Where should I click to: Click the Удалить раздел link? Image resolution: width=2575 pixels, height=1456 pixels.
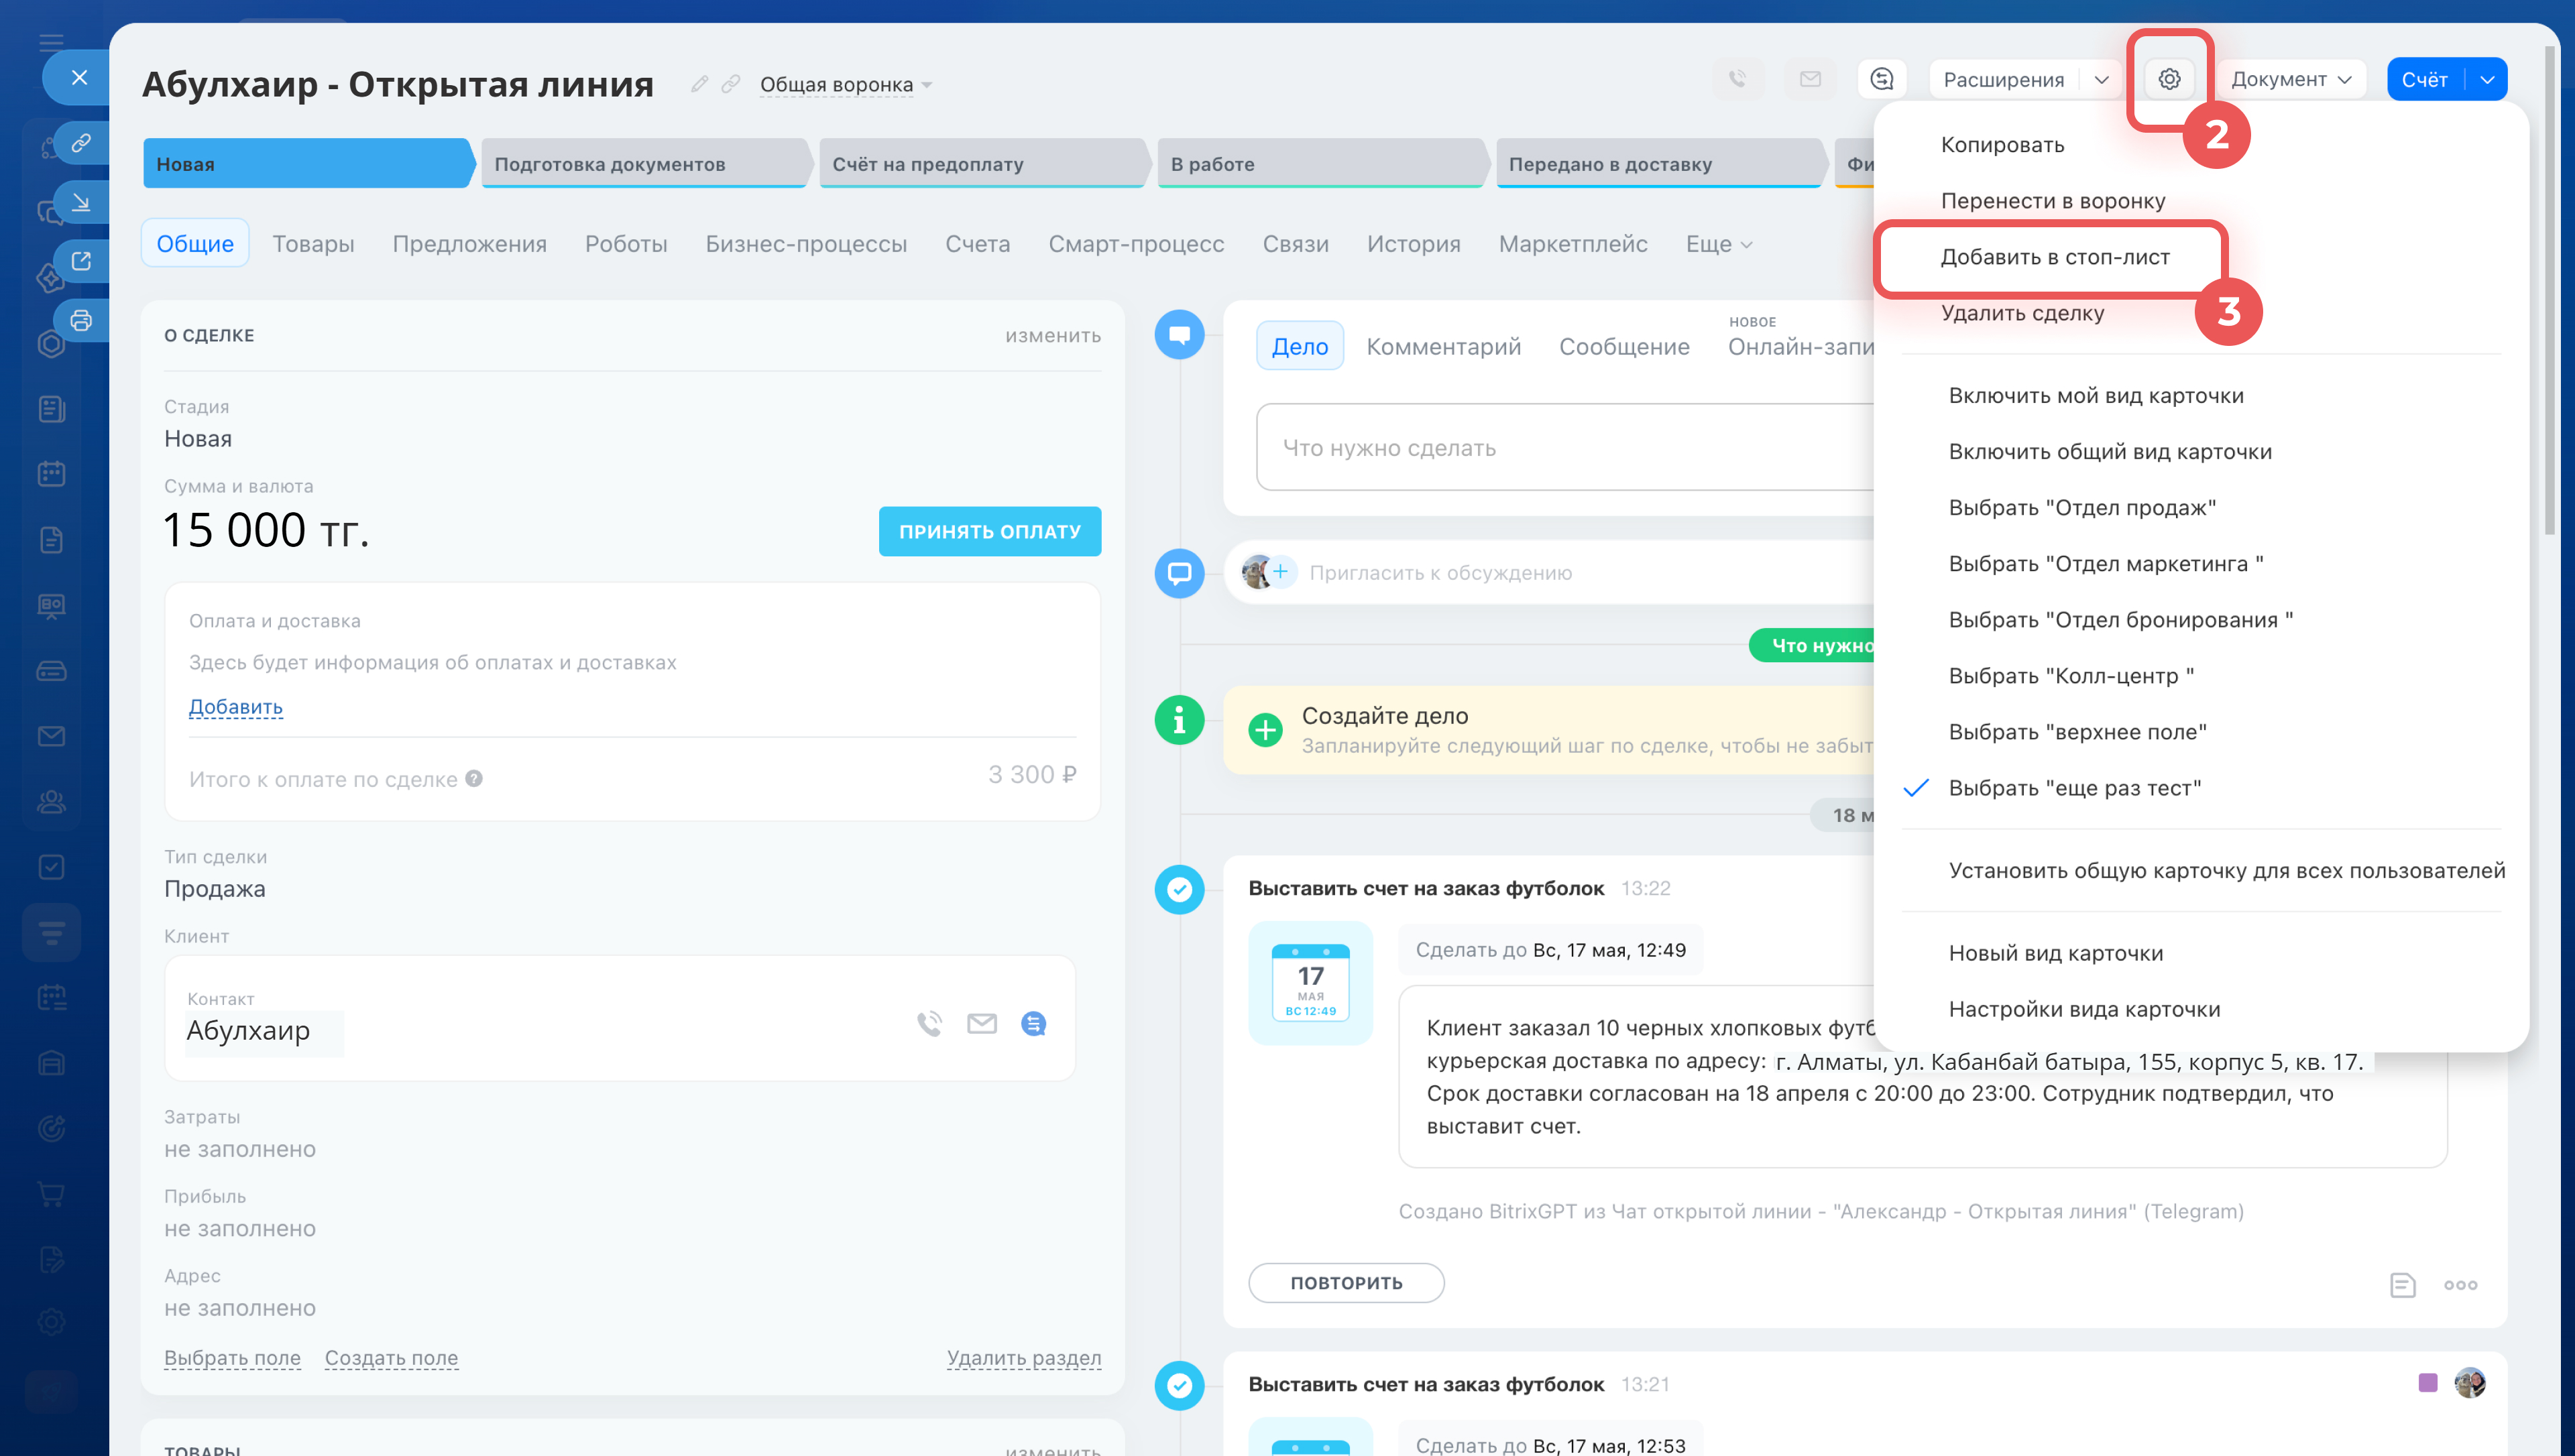point(1024,1358)
